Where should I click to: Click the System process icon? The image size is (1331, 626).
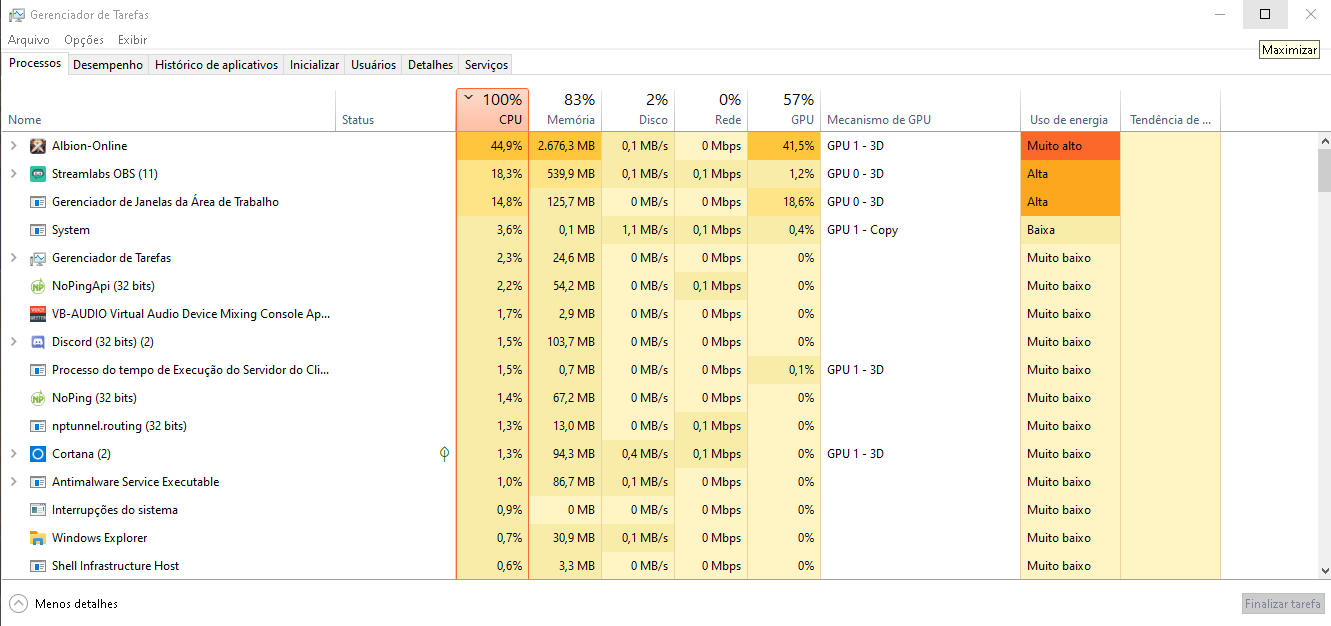pos(38,230)
